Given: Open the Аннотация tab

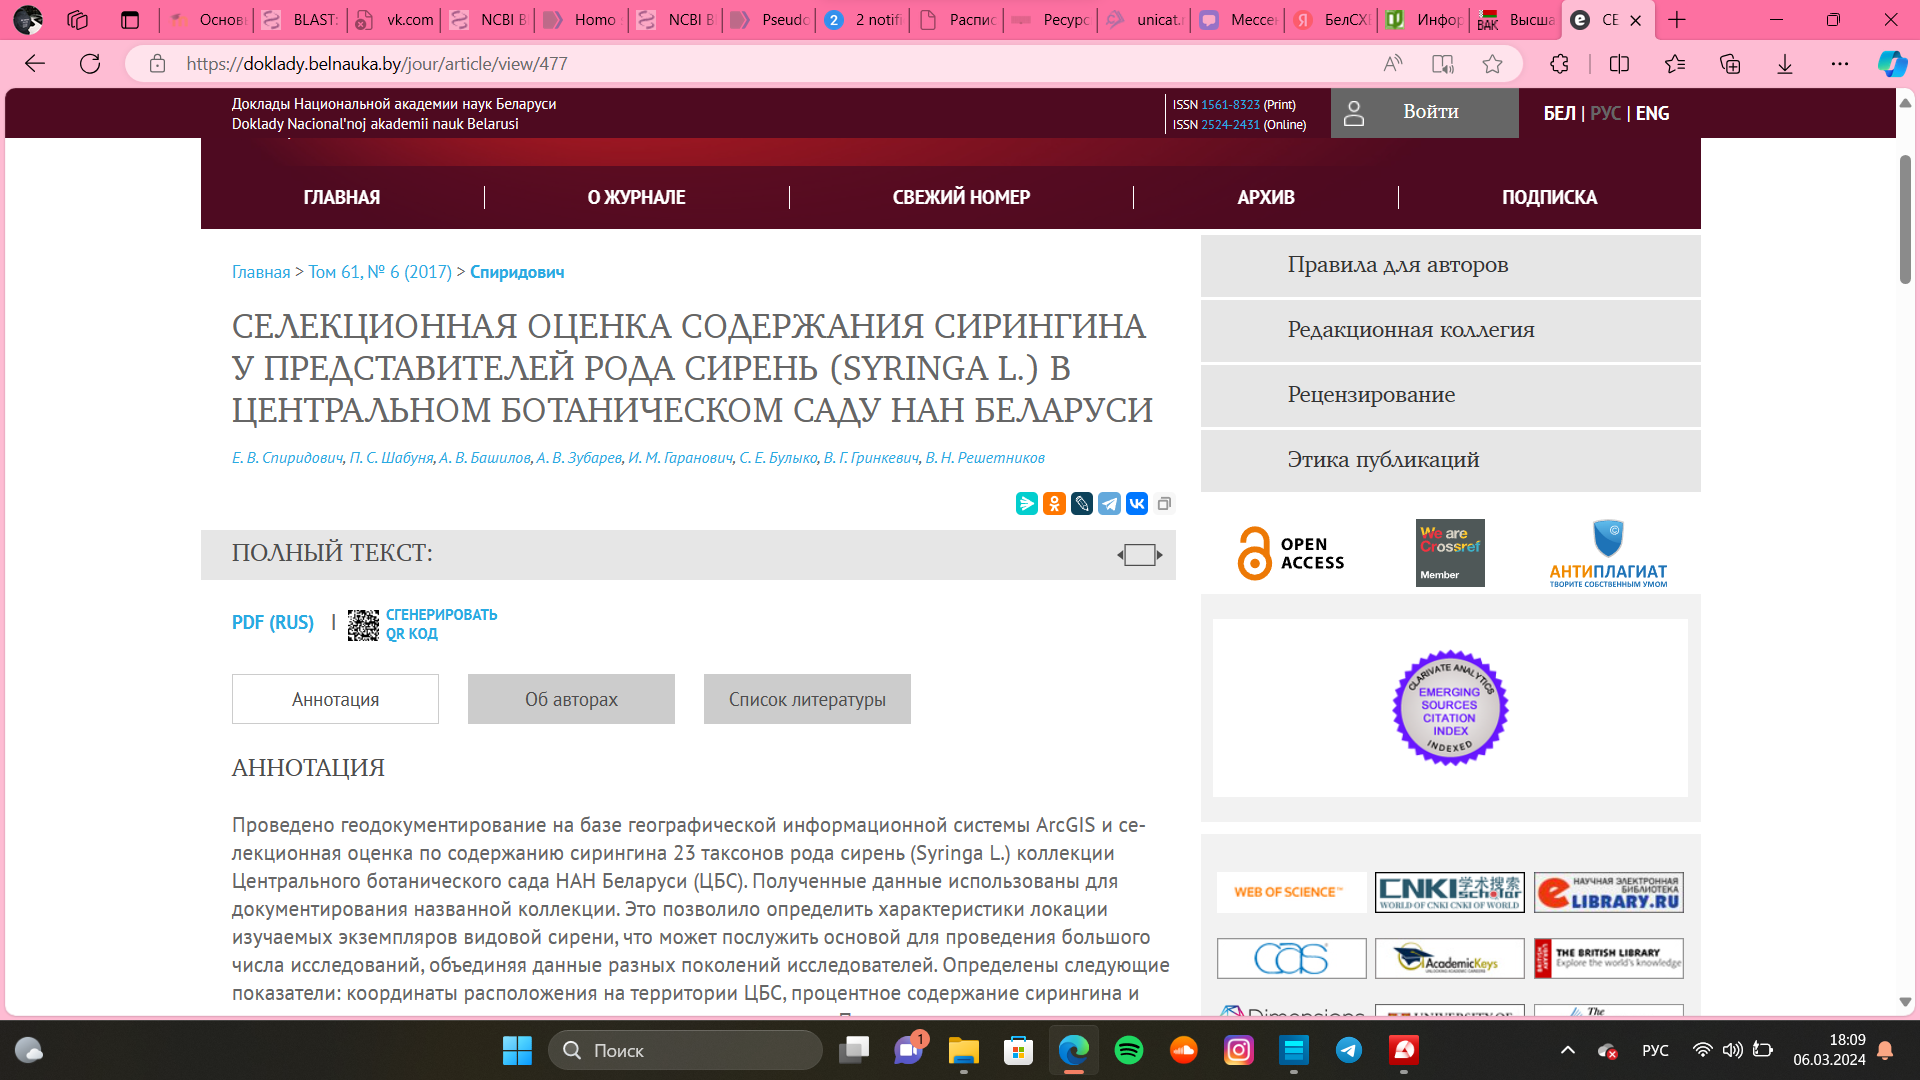Looking at the screenshot, I should pos(335,699).
